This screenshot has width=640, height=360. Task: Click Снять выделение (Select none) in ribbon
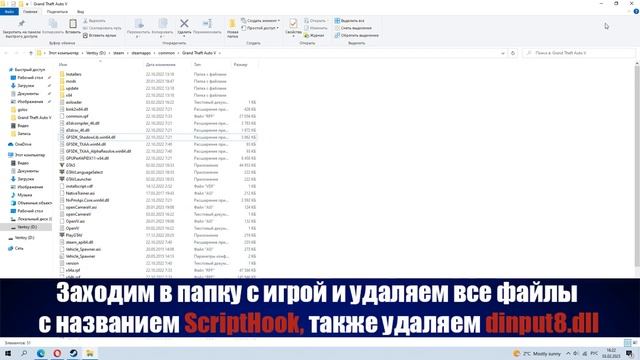[353, 28]
